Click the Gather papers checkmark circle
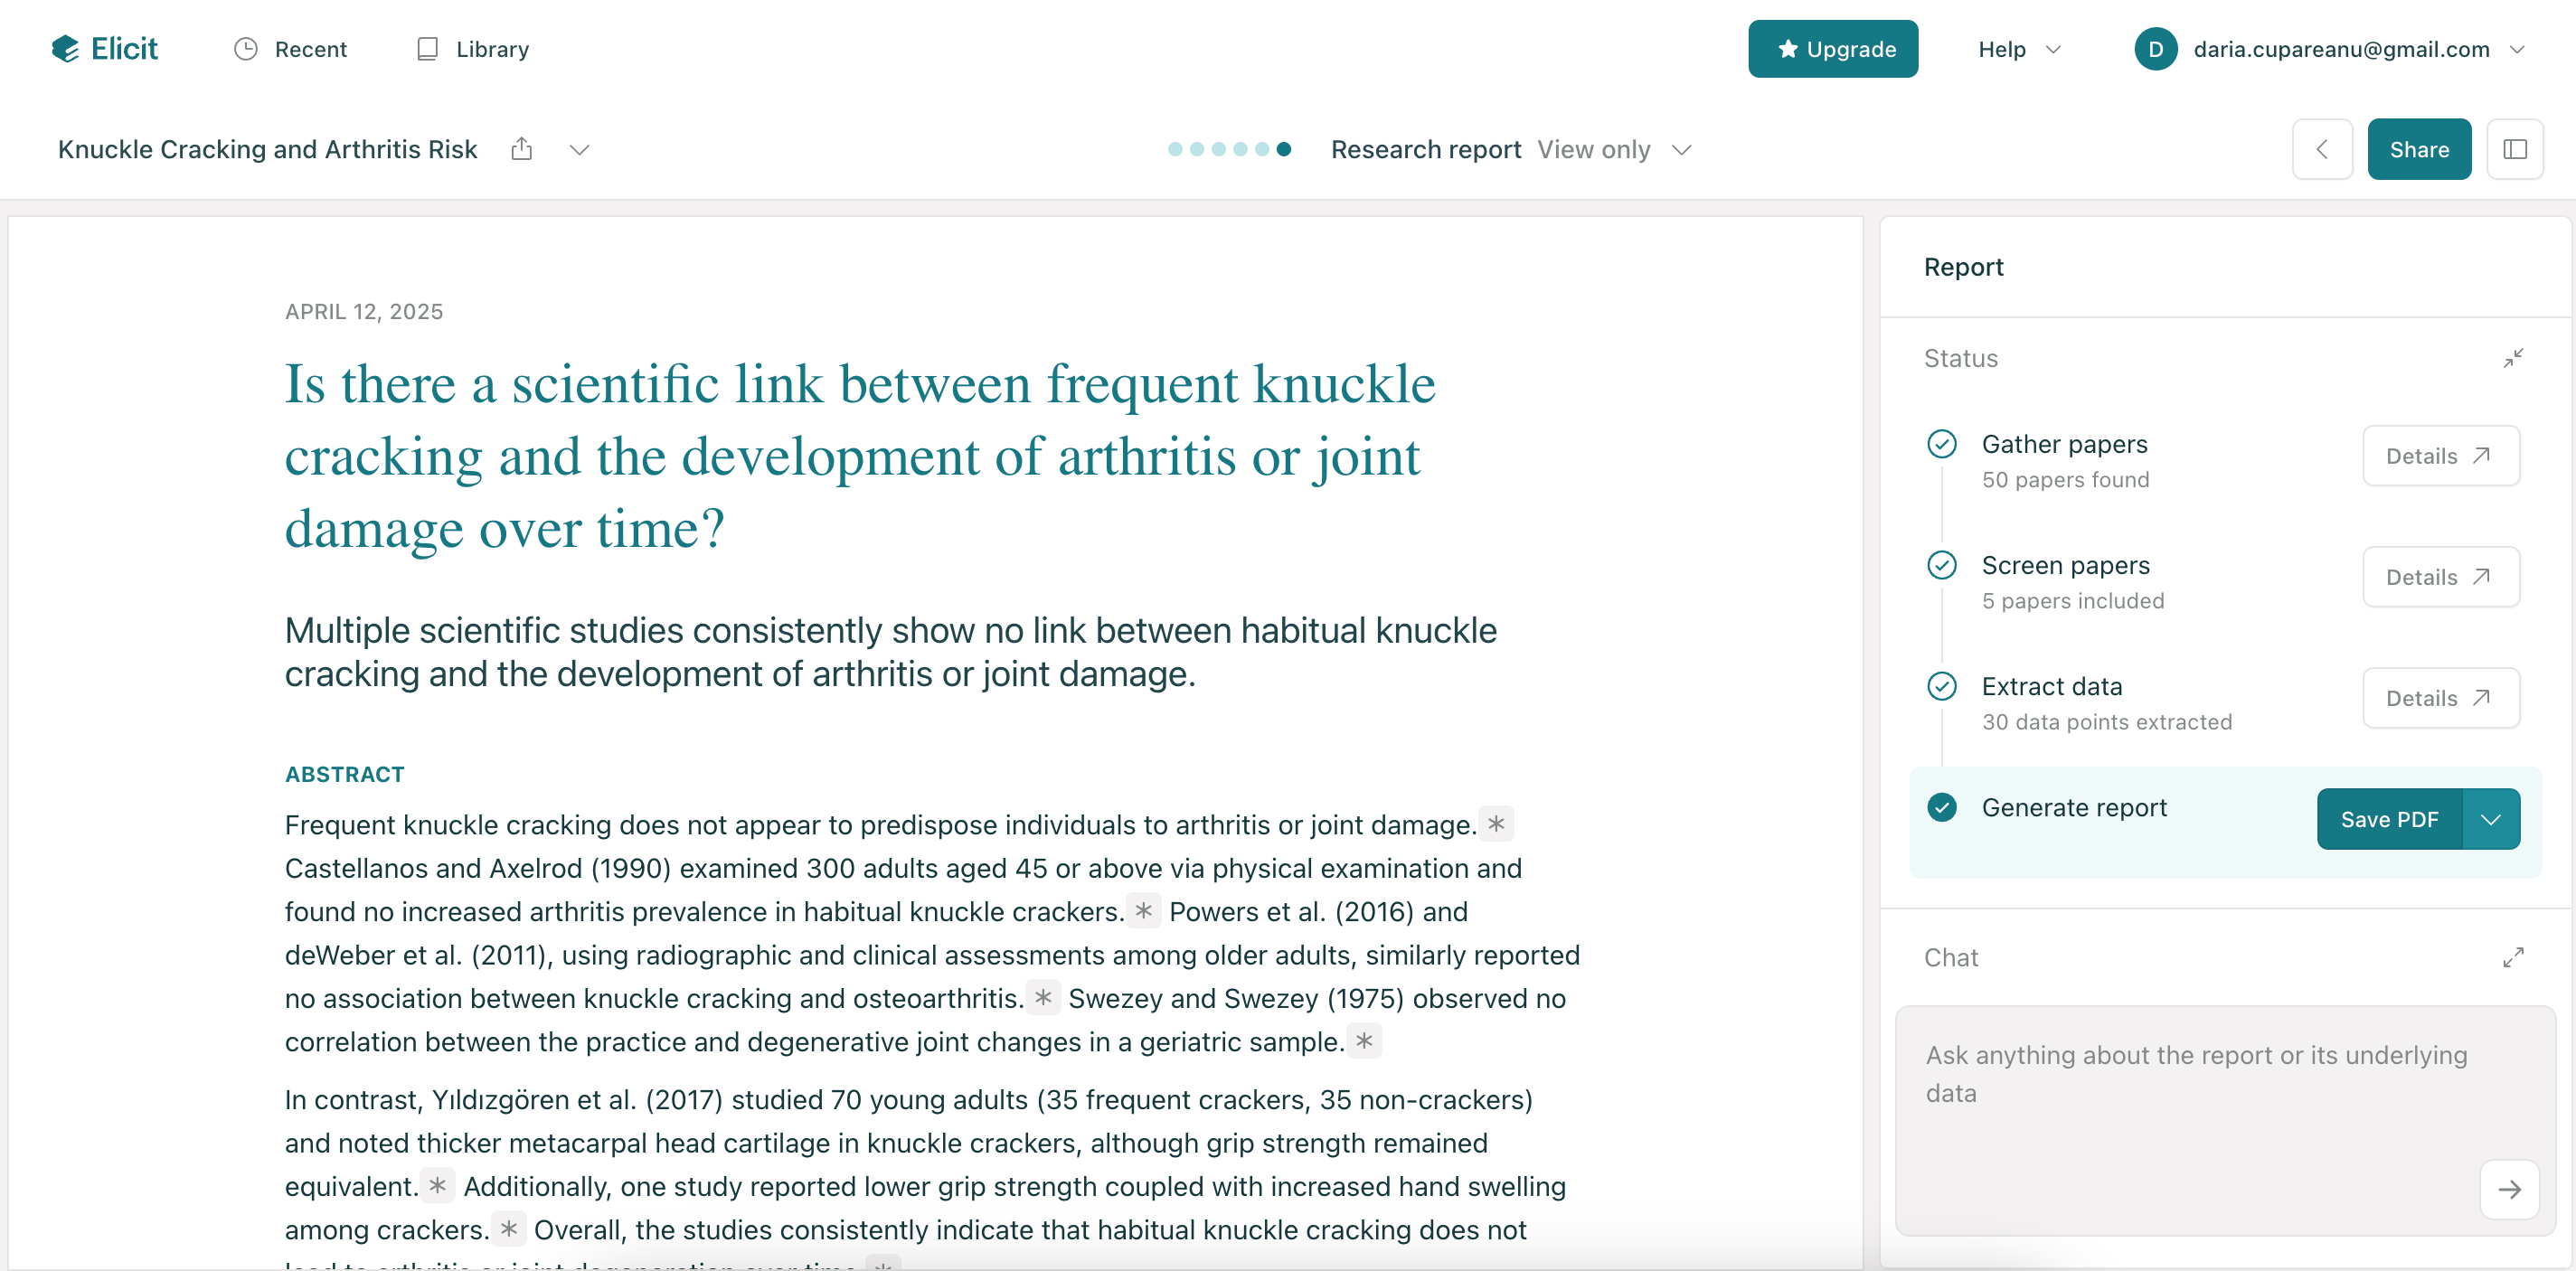2576x1271 pixels. [x=1941, y=444]
